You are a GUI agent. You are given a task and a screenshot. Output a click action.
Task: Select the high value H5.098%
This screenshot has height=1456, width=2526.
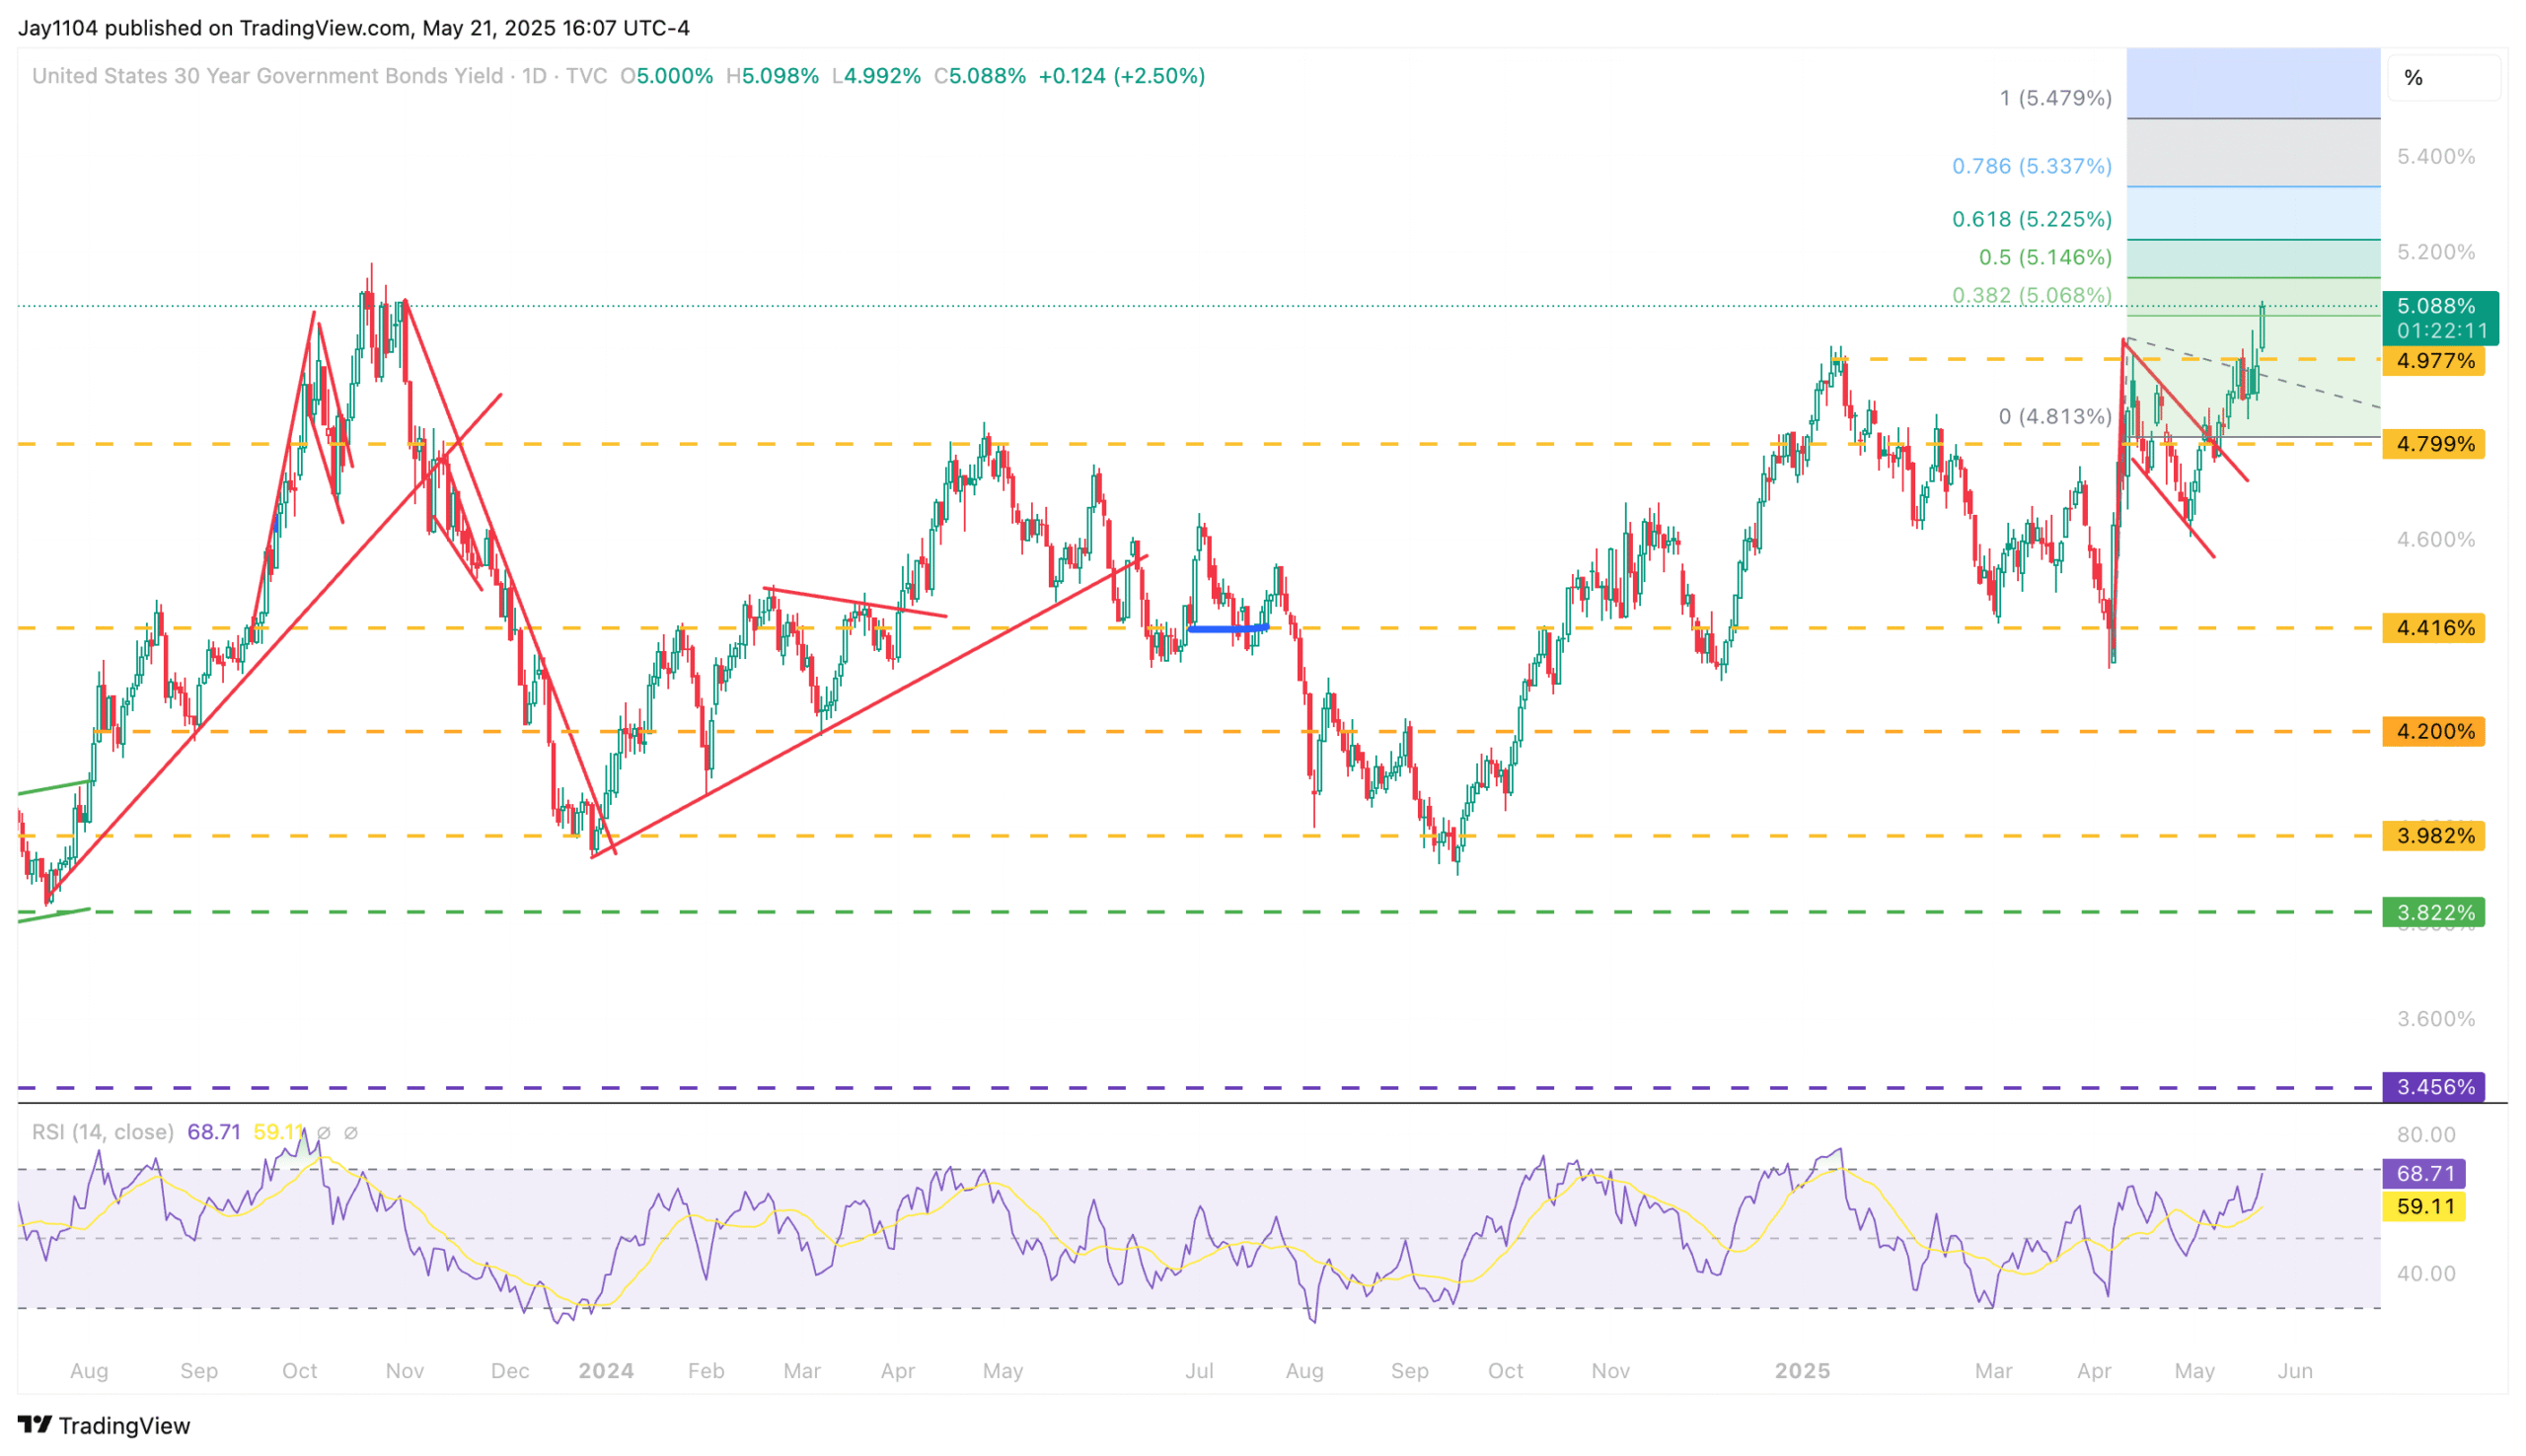pos(773,76)
